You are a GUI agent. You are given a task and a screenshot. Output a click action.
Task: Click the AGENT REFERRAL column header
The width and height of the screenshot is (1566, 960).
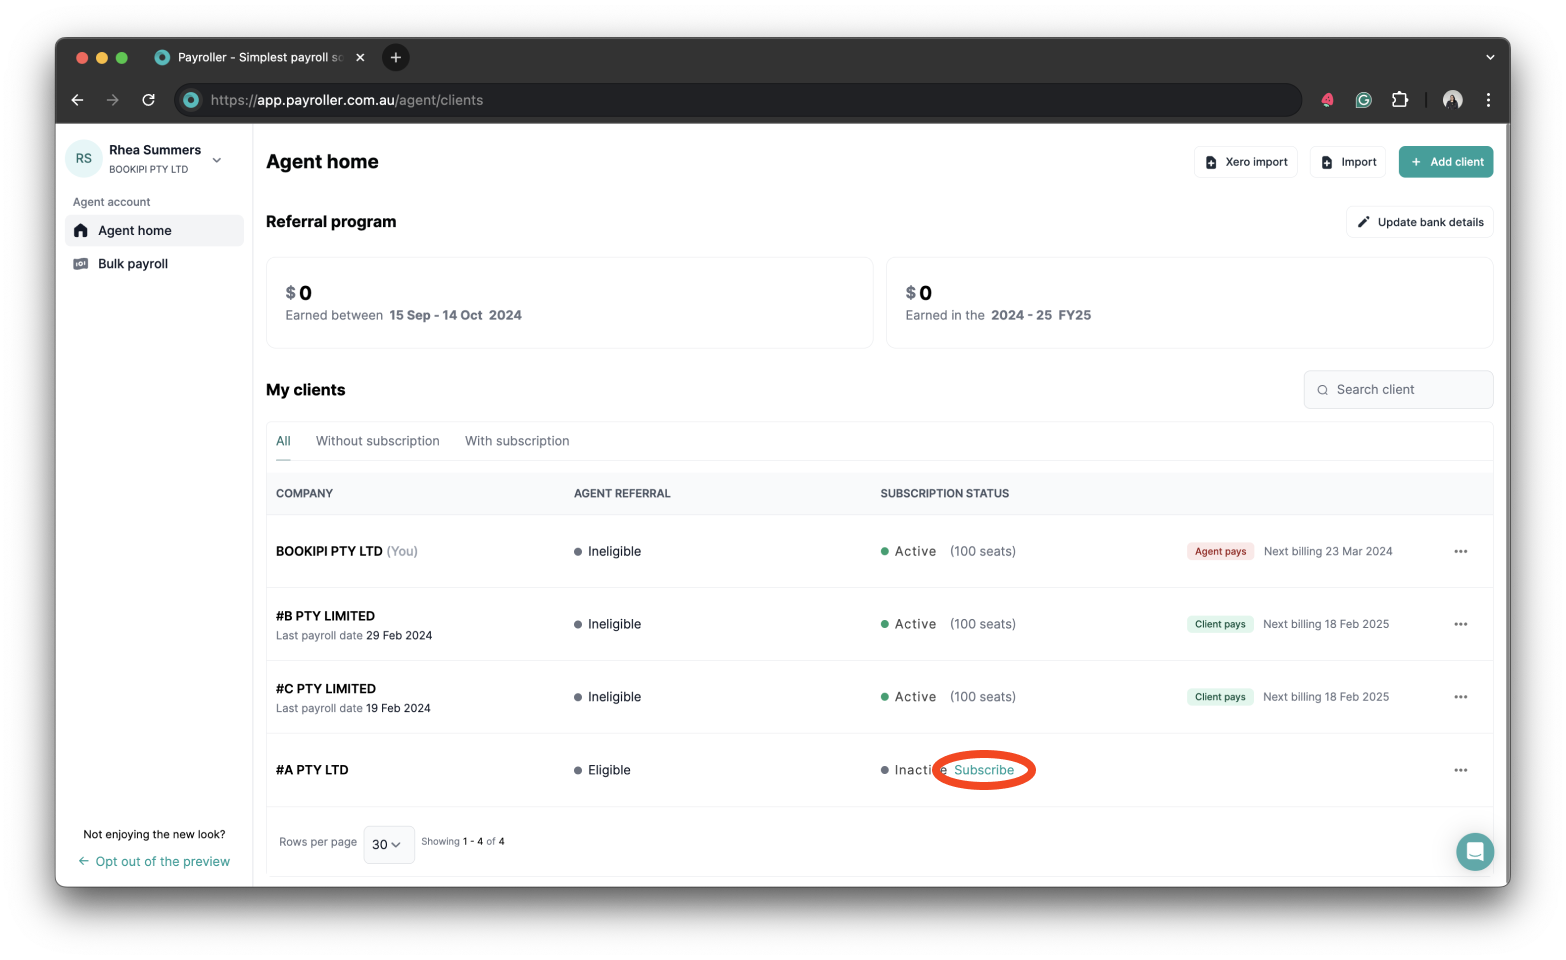coord(622,494)
